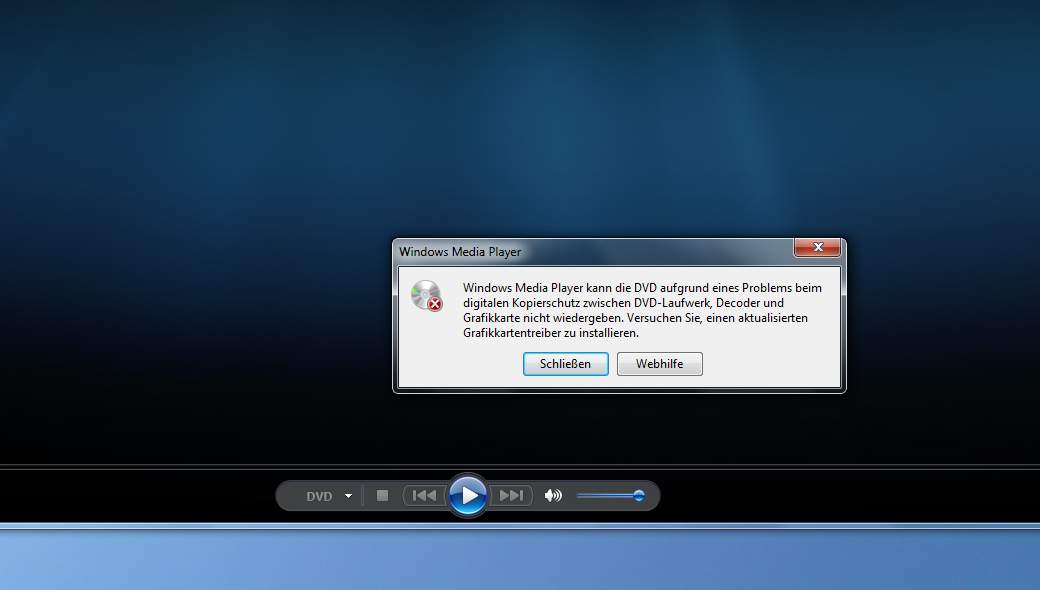Skip forward with the next chapter icon
The height and width of the screenshot is (590, 1040).
click(x=511, y=494)
